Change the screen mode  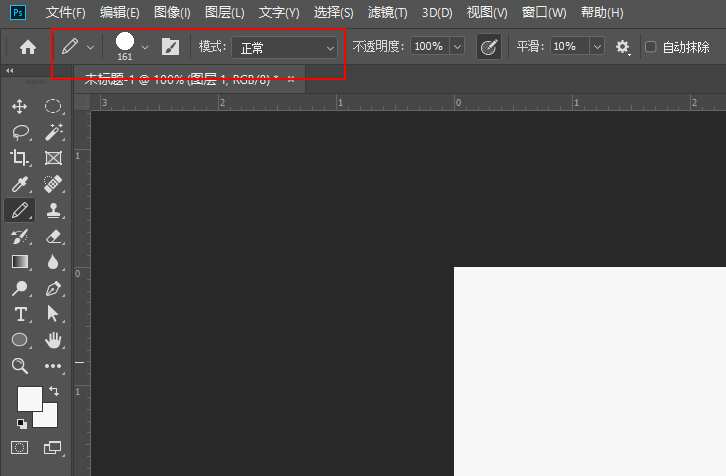pyautogui.click(x=52, y=448)
